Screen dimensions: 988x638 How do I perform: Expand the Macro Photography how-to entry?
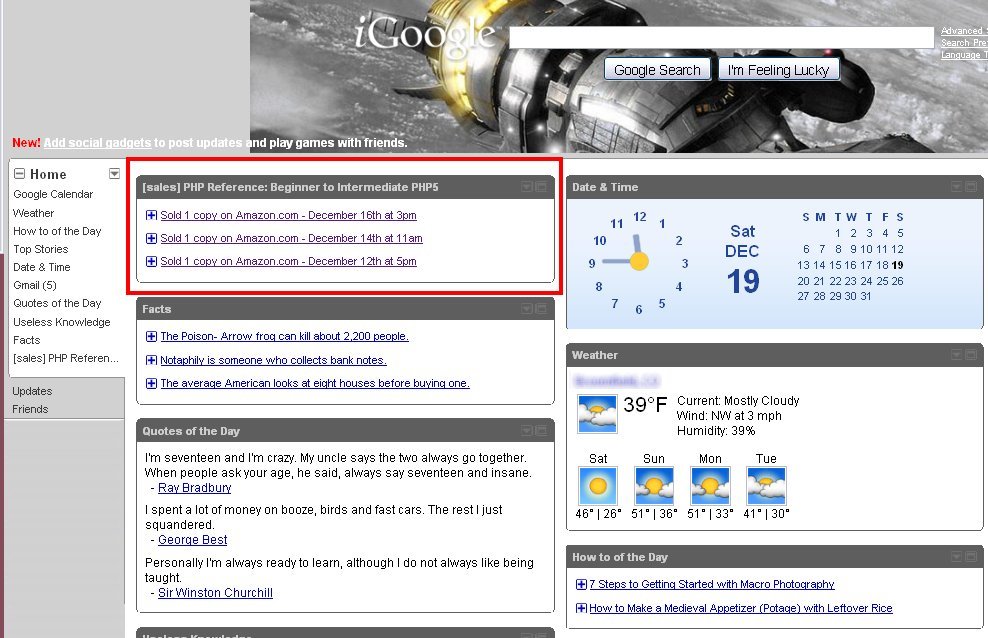582,584
